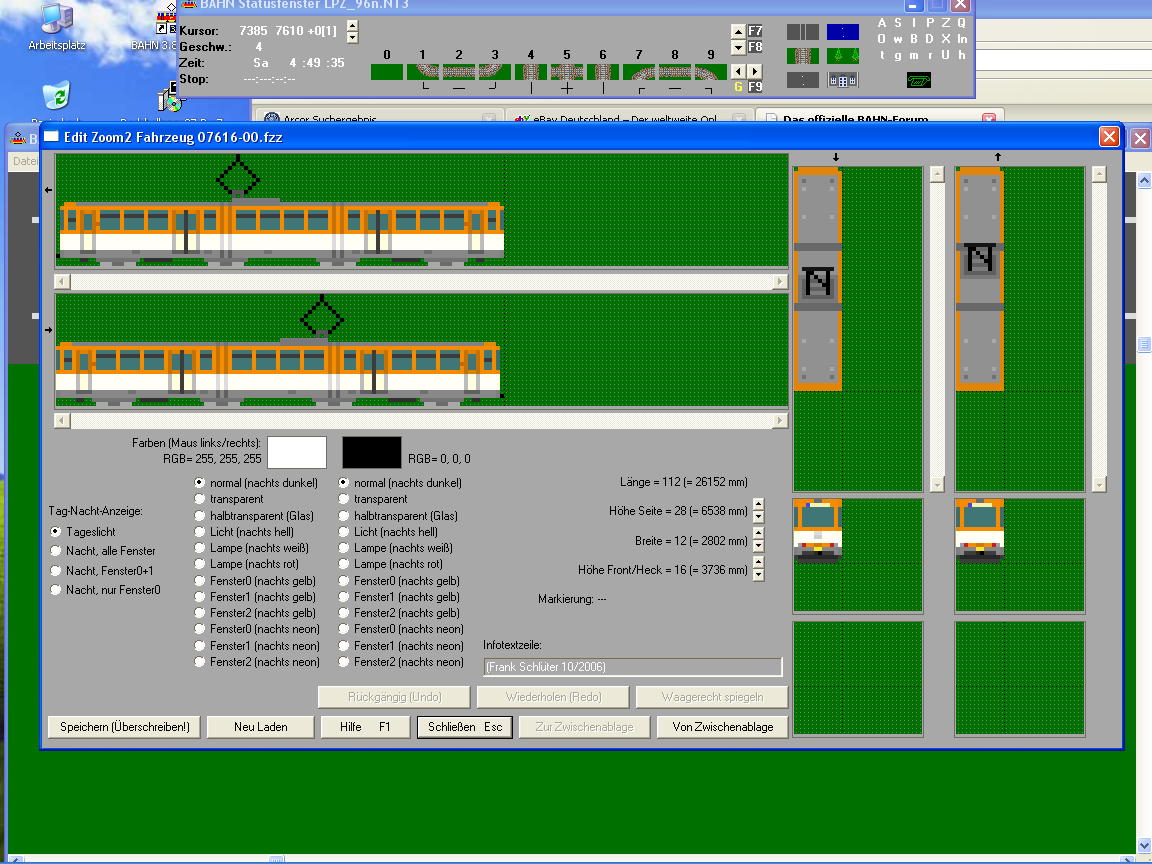Select curved track element 9

[x=710, y=72]
